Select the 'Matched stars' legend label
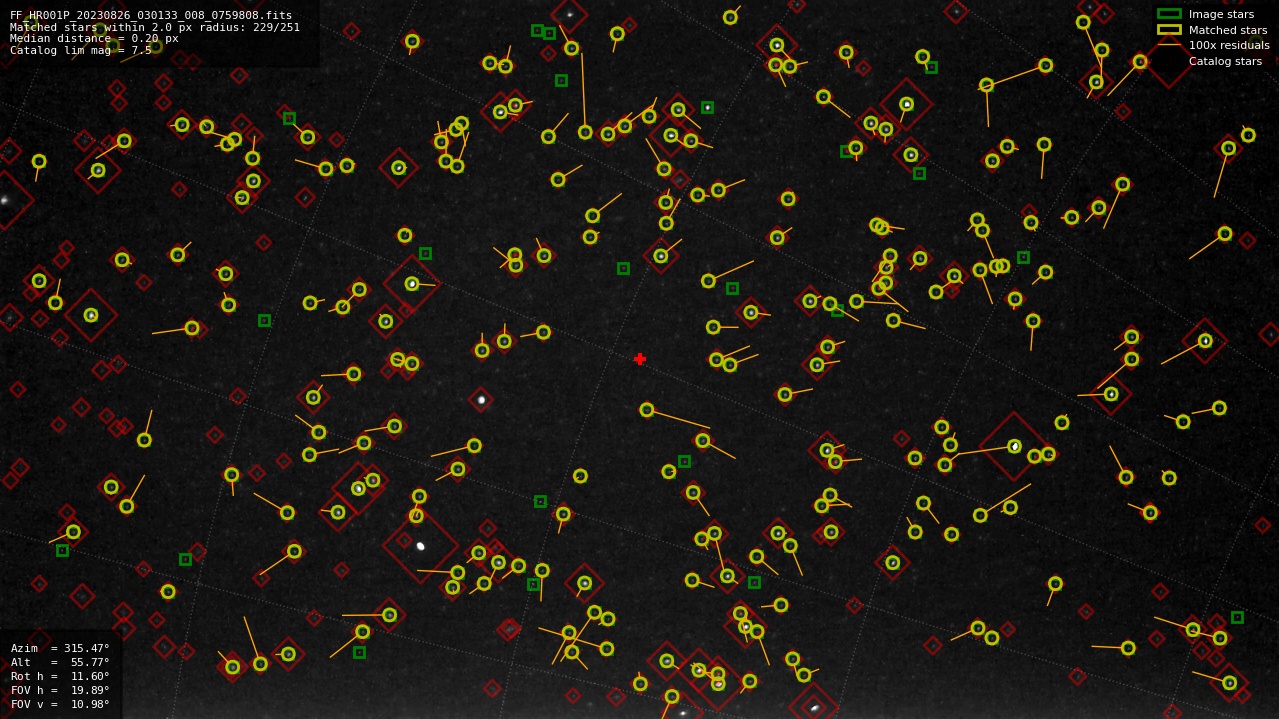Viewport: 1279px width, 719px height. click(x=1227, y=30)
